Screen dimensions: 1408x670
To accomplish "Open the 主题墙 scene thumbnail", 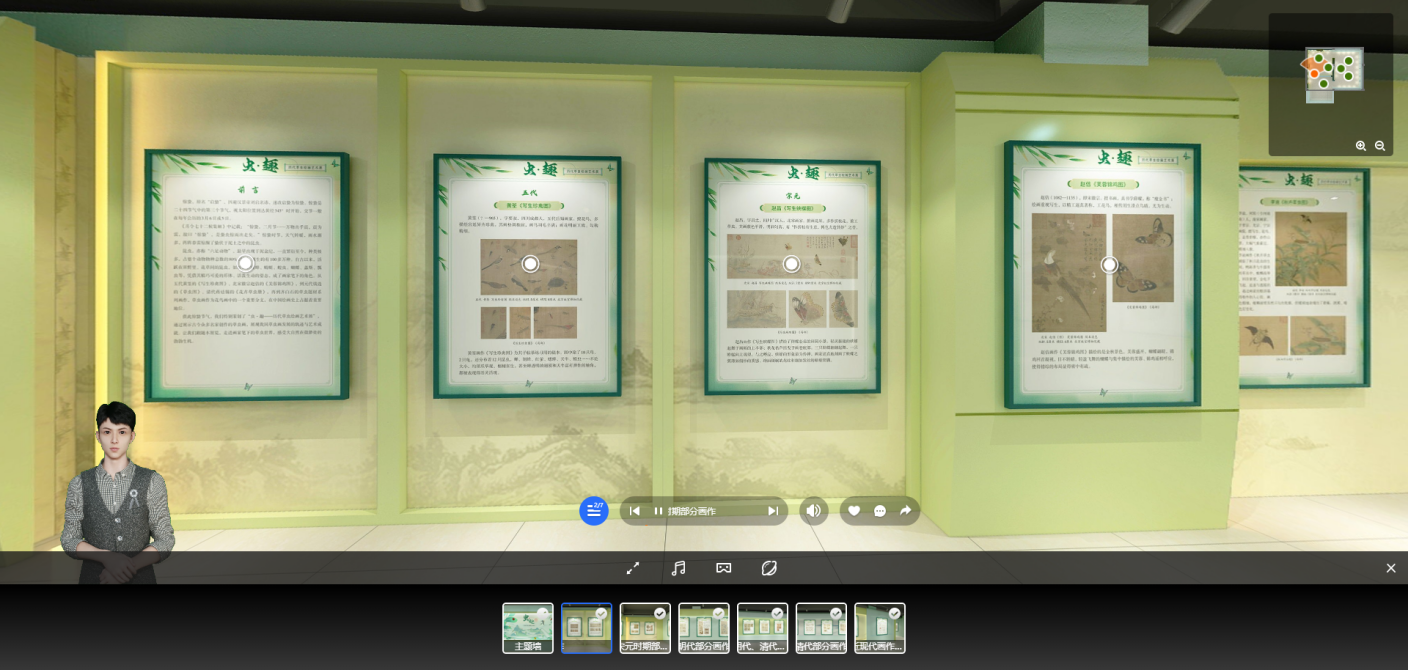I will 528,628.
